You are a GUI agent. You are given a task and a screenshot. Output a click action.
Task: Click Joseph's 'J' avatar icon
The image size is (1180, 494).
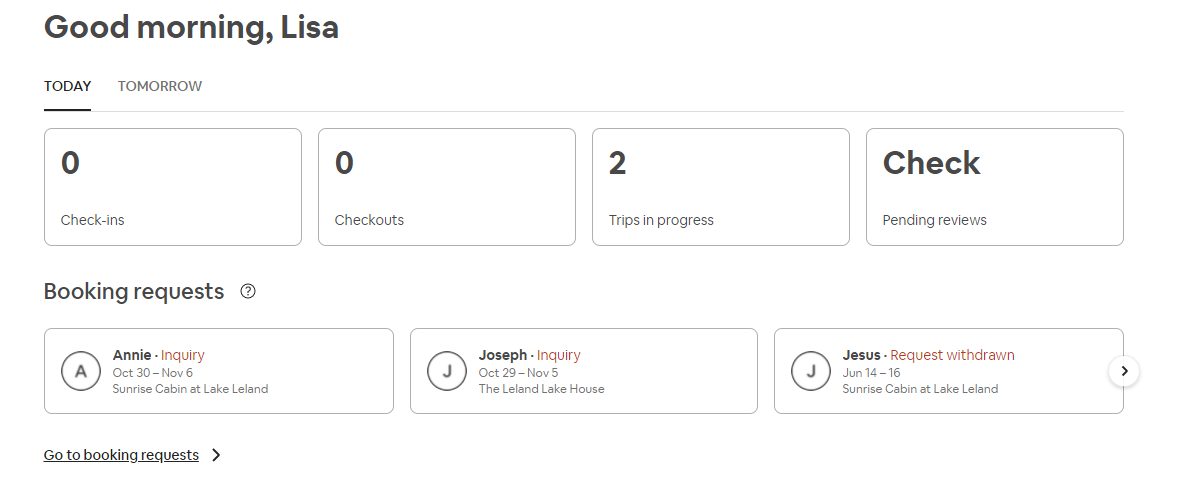pyautogui.click(x=447, y=371)
